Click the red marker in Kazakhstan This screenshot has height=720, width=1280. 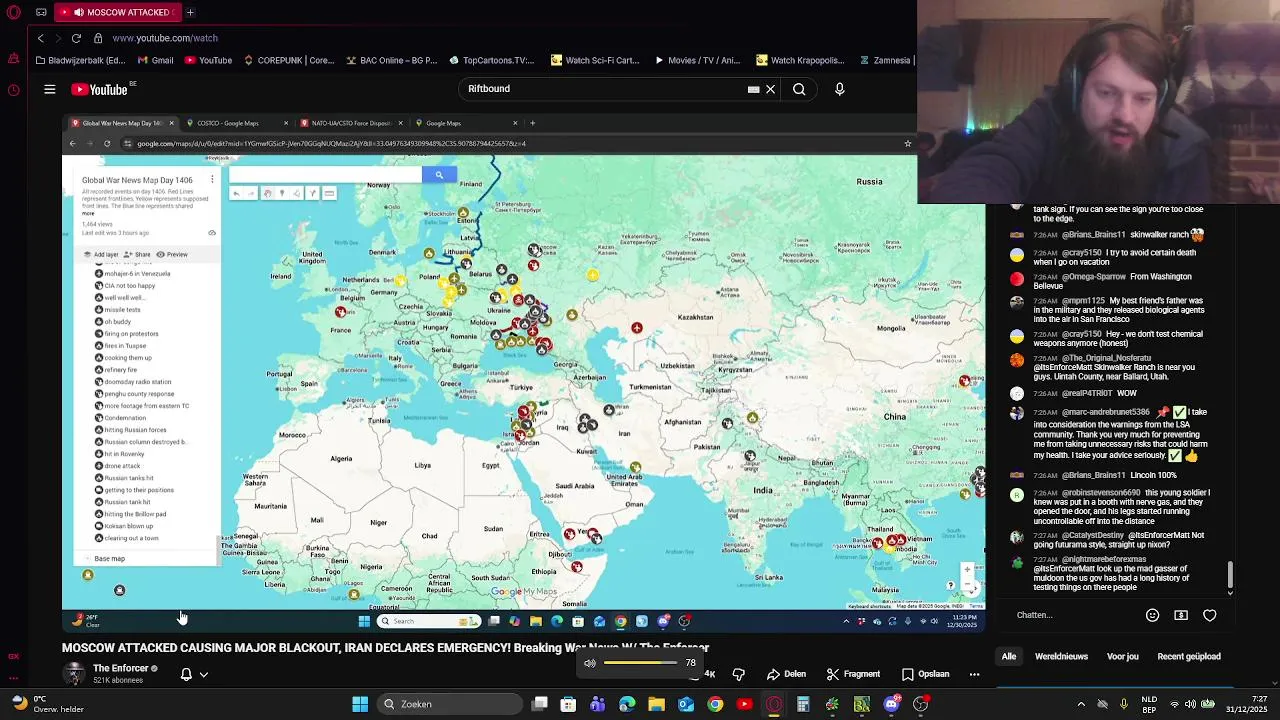click(x=636, y=328)
